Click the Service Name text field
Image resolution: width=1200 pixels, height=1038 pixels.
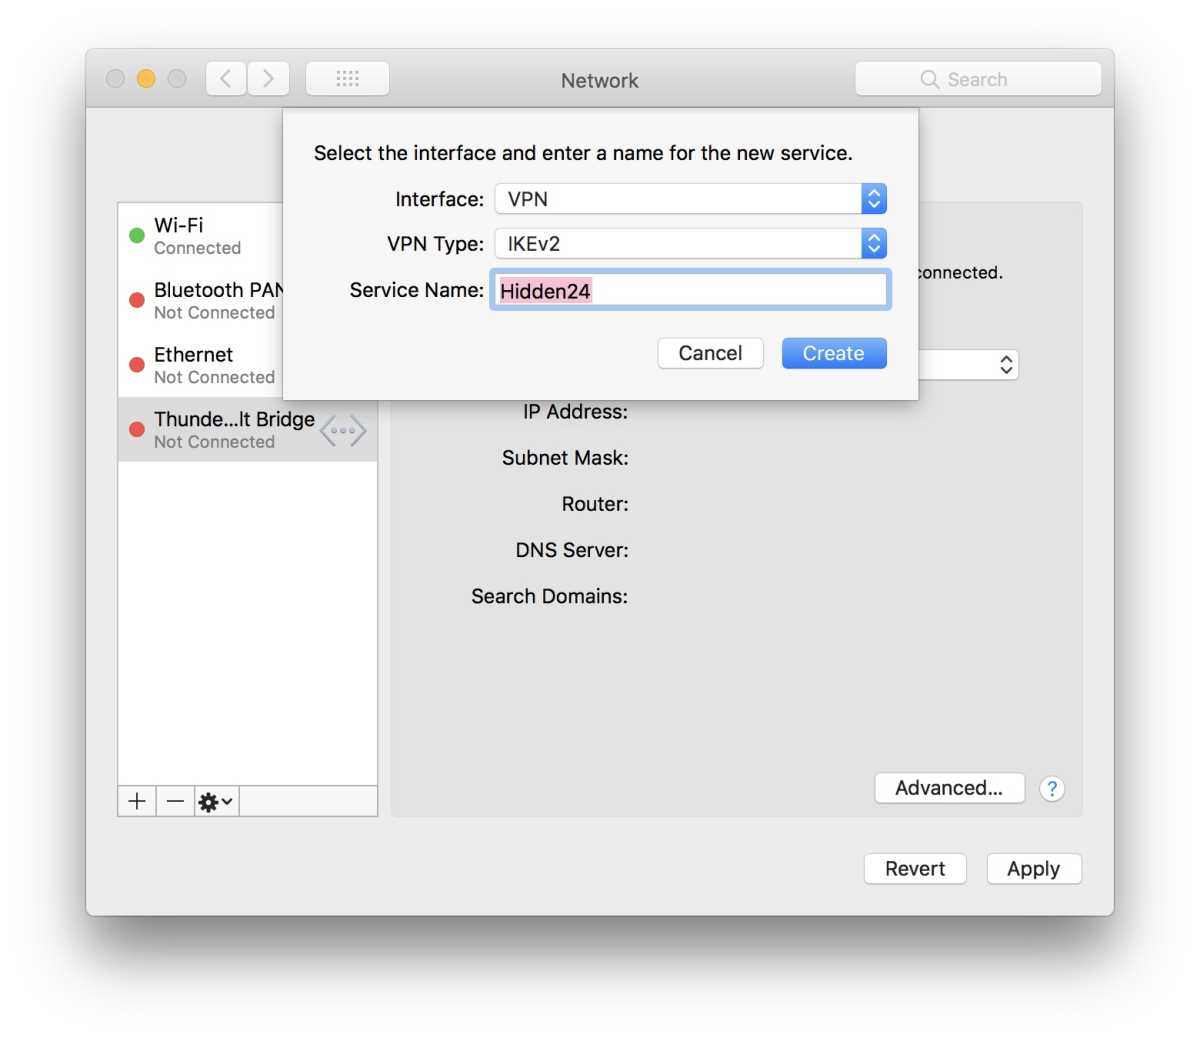[690, 290]
